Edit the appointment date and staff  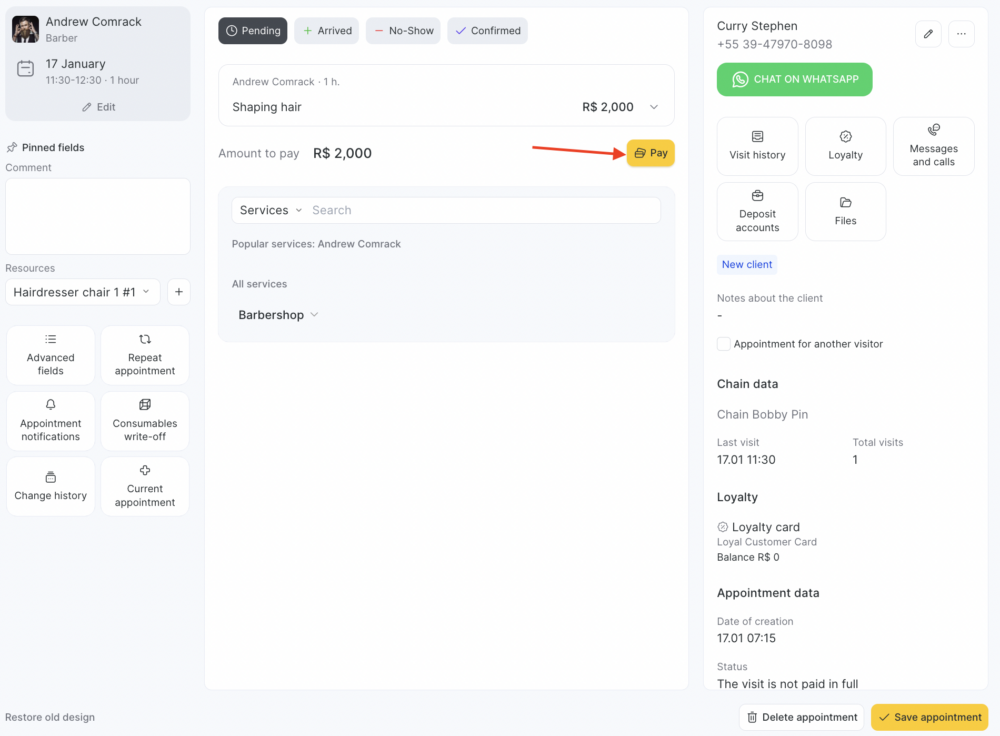point(98,107)
